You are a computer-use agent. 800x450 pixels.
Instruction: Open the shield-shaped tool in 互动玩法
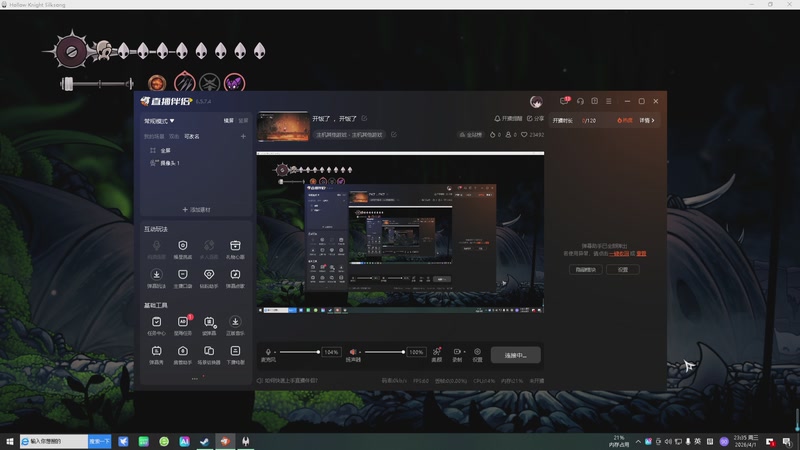[183, 249]
